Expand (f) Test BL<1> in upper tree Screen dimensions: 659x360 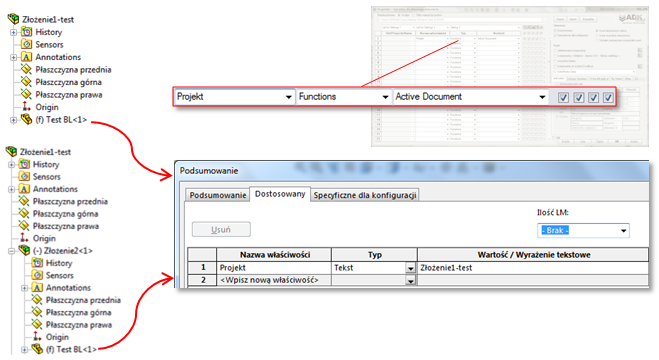point(13,120)
